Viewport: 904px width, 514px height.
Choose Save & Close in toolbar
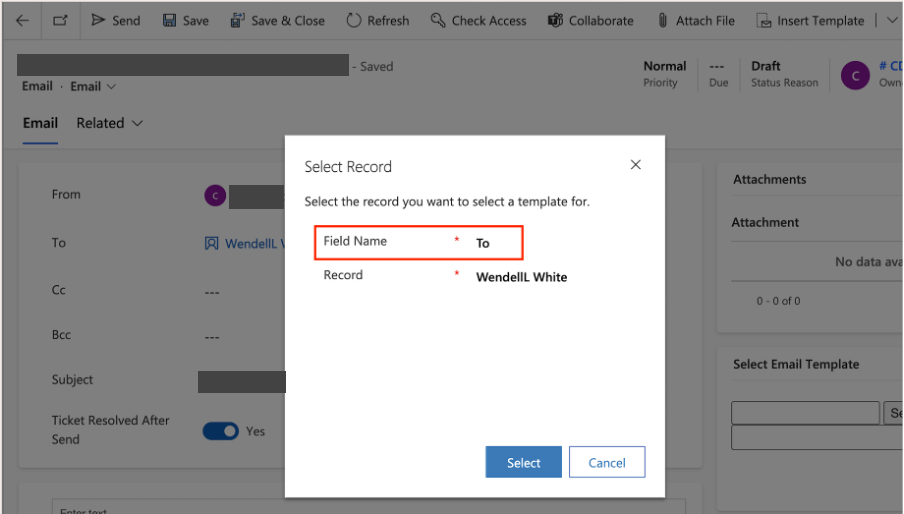tap(277, 21)
